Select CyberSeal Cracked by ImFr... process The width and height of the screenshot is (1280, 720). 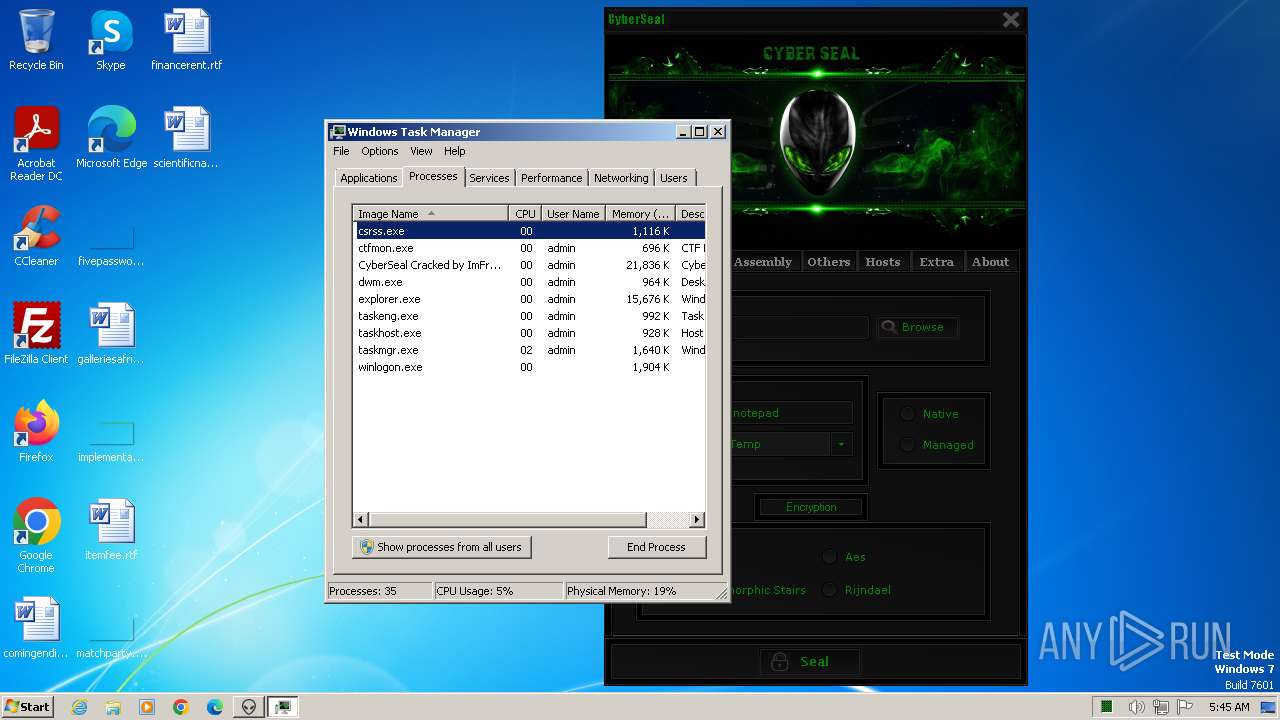pyautogui.click(x=529, y=265)
